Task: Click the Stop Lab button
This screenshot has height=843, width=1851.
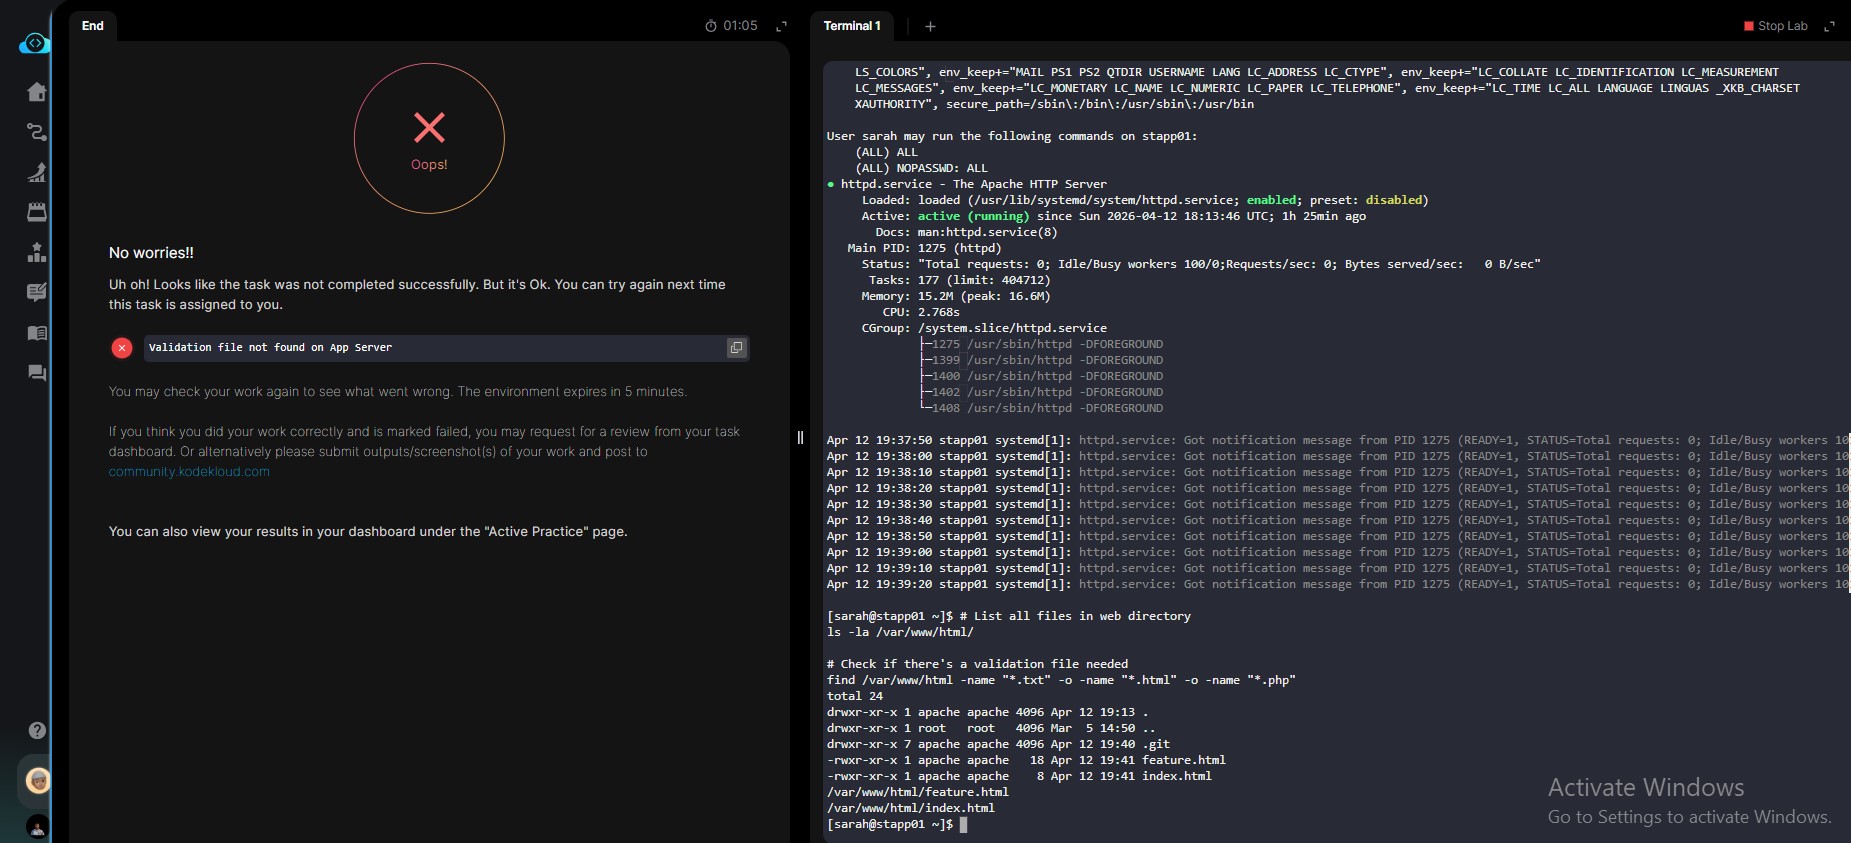Action: pyautogui.click(x=1776, y=26)
